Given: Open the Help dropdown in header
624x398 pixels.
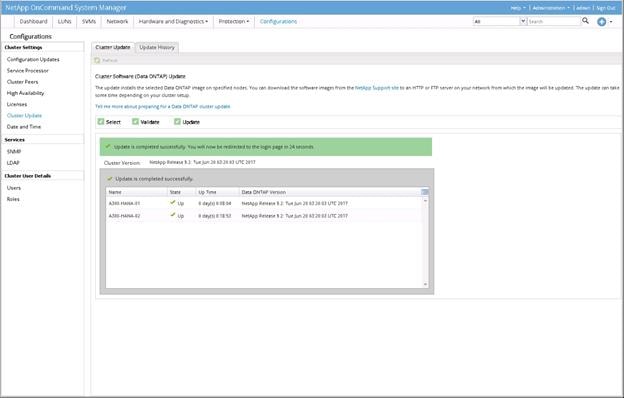Looking at the screenshot, I should [518, 8].
